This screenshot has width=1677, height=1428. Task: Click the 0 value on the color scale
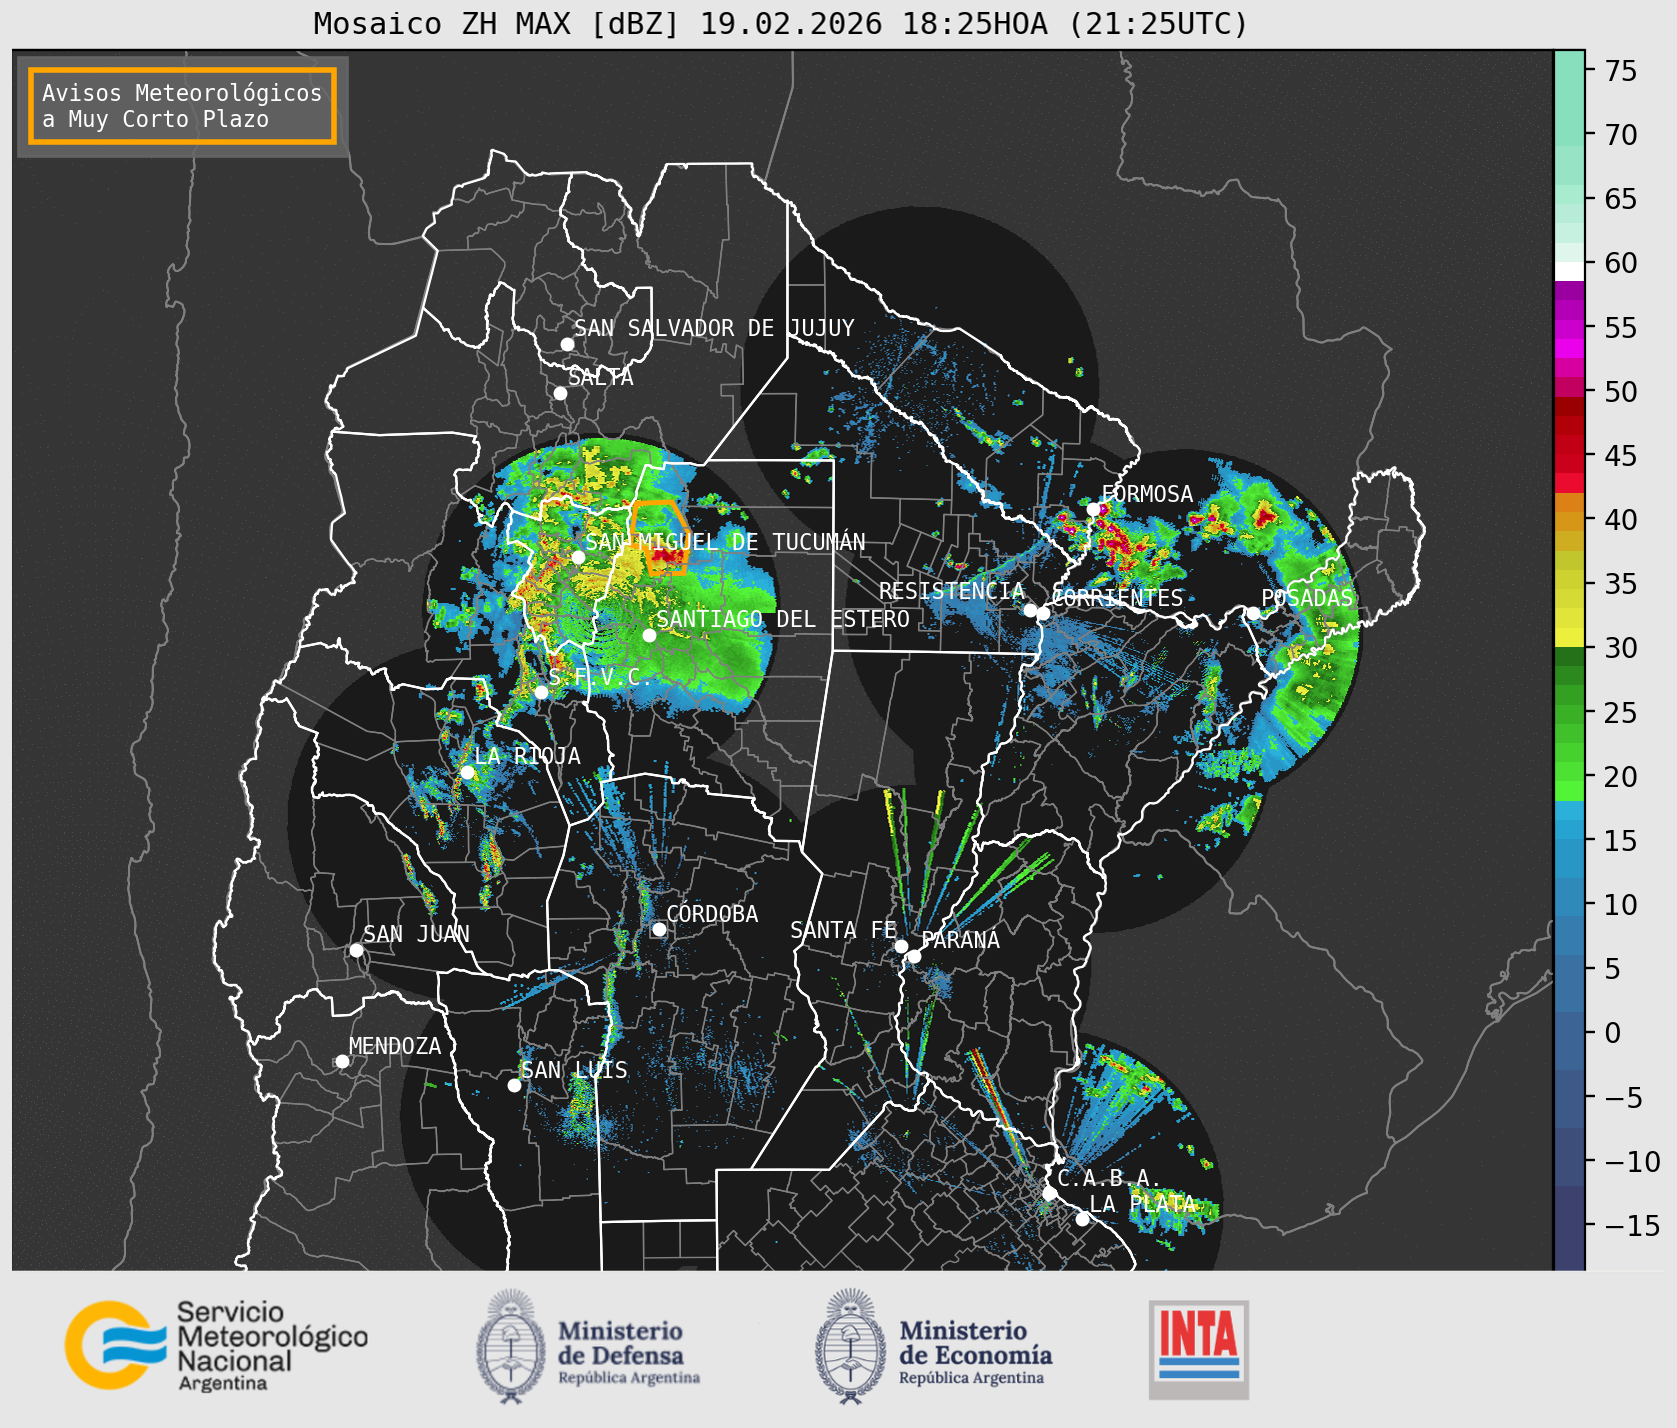(1613, 1033)
